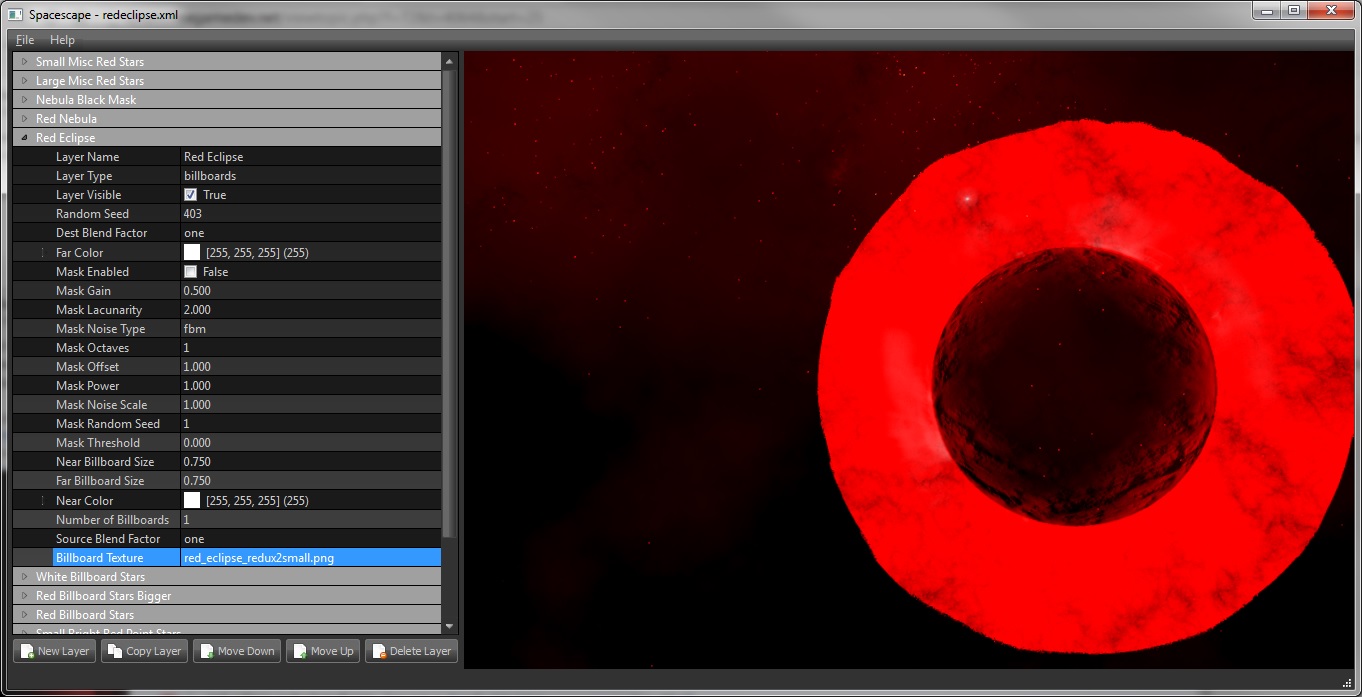
Task: Expand the Nebula Black Mask layer
Action: click(24, 100)
